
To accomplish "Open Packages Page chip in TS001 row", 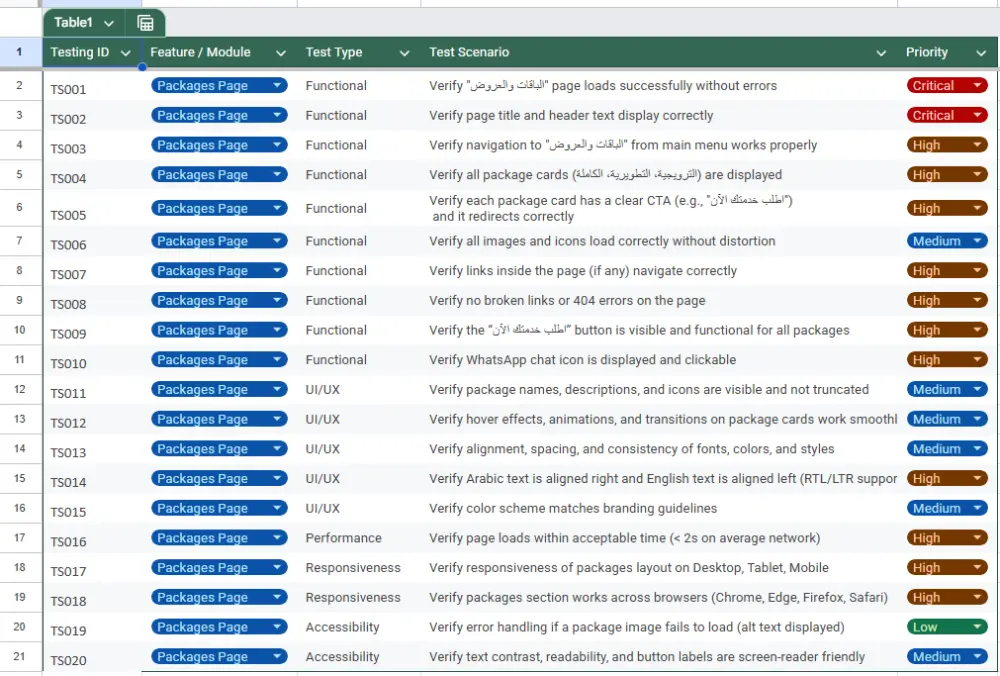I will tap(219, 86).
